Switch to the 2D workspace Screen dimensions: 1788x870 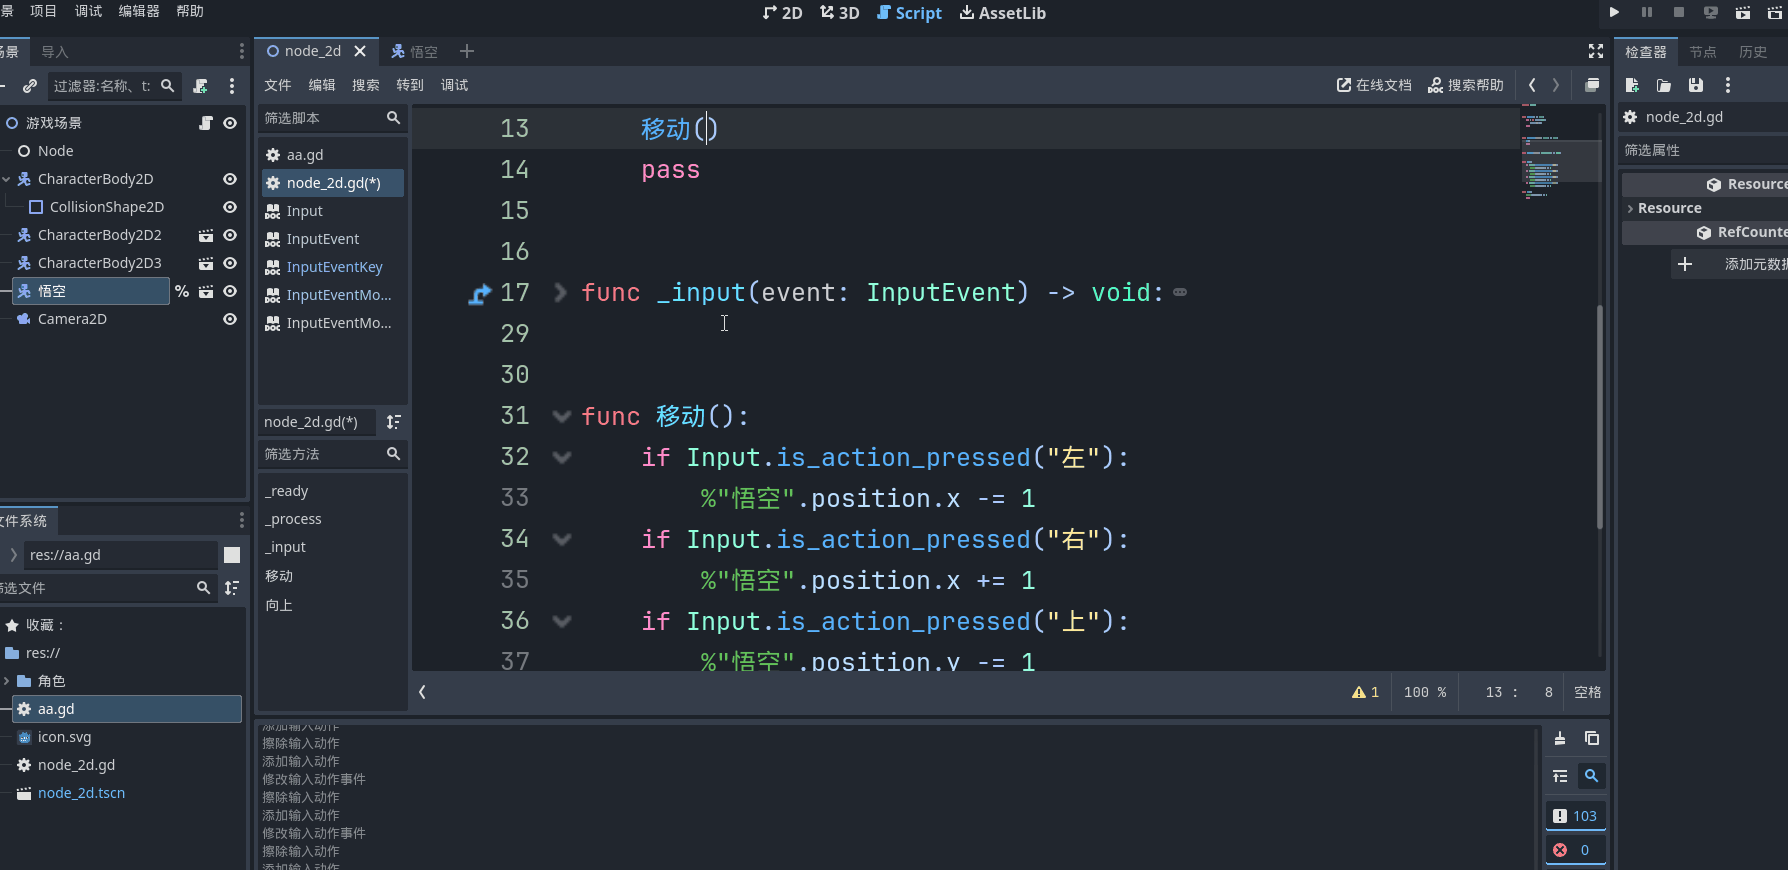782,13
